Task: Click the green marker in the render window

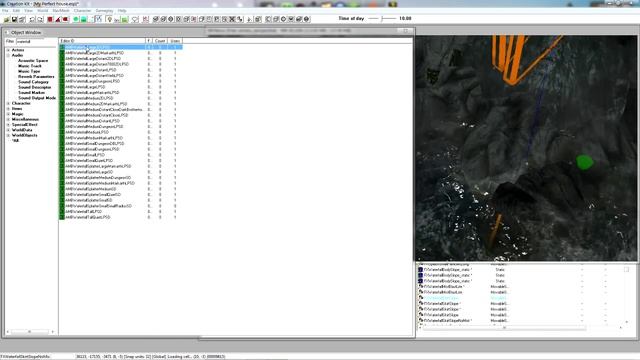Action: [x=584, y=162]
